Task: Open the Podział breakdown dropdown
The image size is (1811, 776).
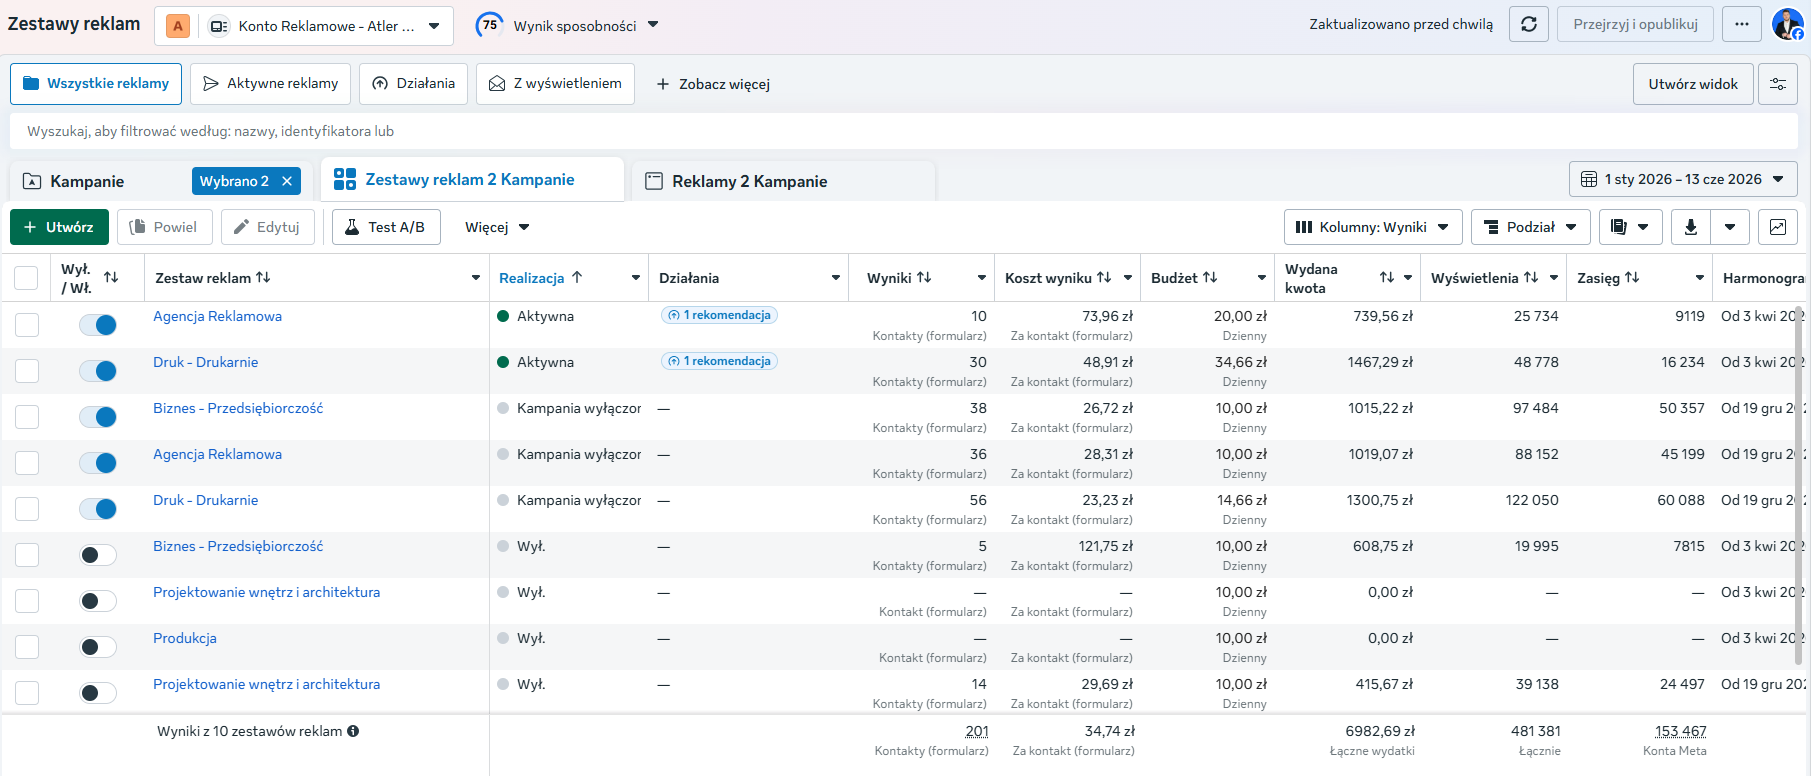Action: (1530, 227)
